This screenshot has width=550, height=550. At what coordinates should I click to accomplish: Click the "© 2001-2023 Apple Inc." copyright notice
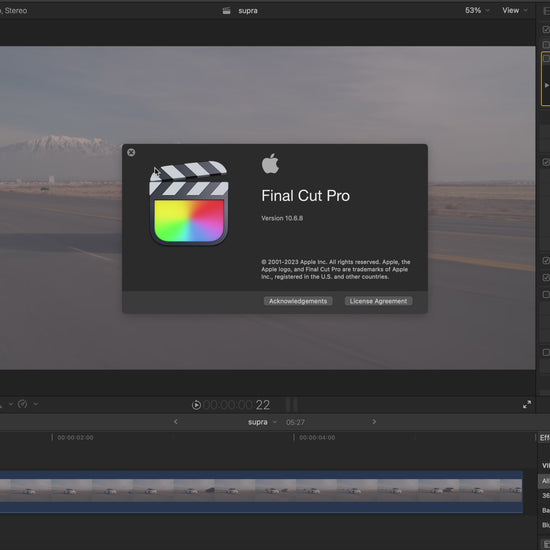click(x=336, y=269)
